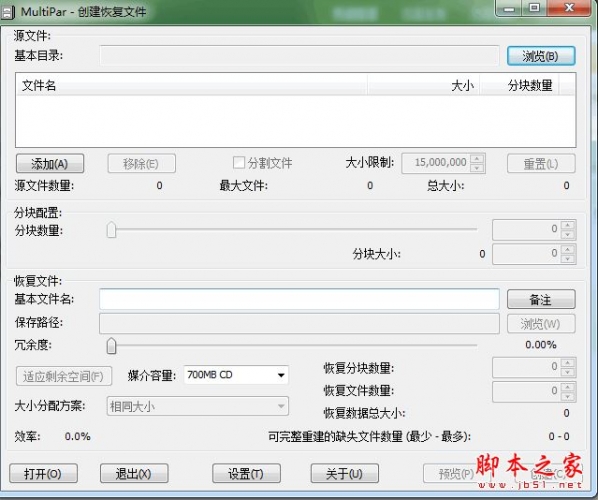The height and width of the screenshot is (500, 598).
Task: Click the 0.00% redundancy value text
Action: pyautogui.click(x=540, y=345)
